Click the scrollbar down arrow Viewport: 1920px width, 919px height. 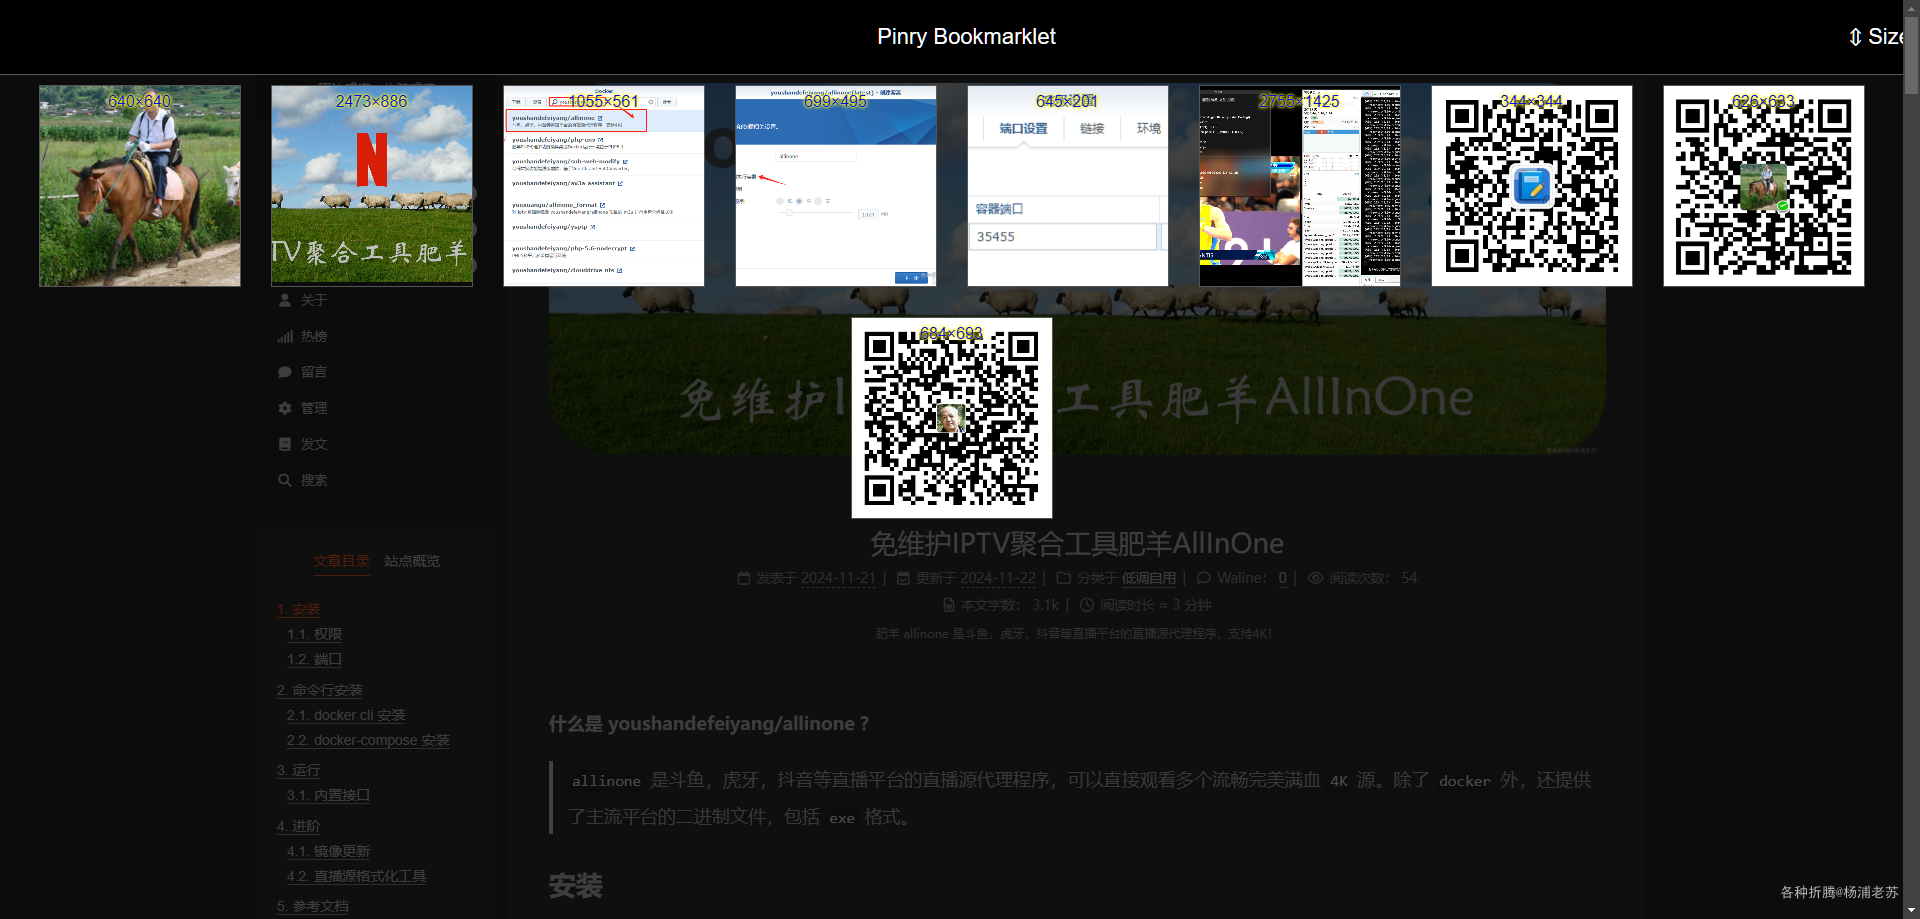(1911, 911)
